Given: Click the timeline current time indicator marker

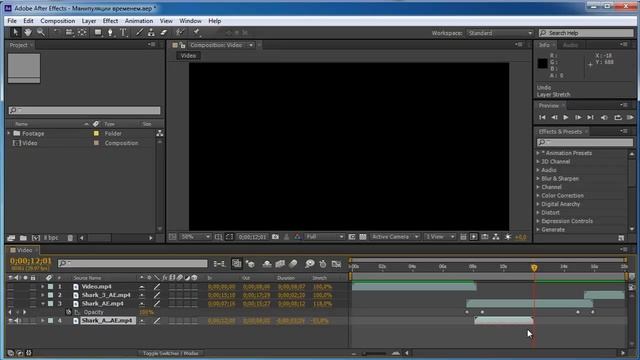Looking at the screenshot, I should 534,268.
